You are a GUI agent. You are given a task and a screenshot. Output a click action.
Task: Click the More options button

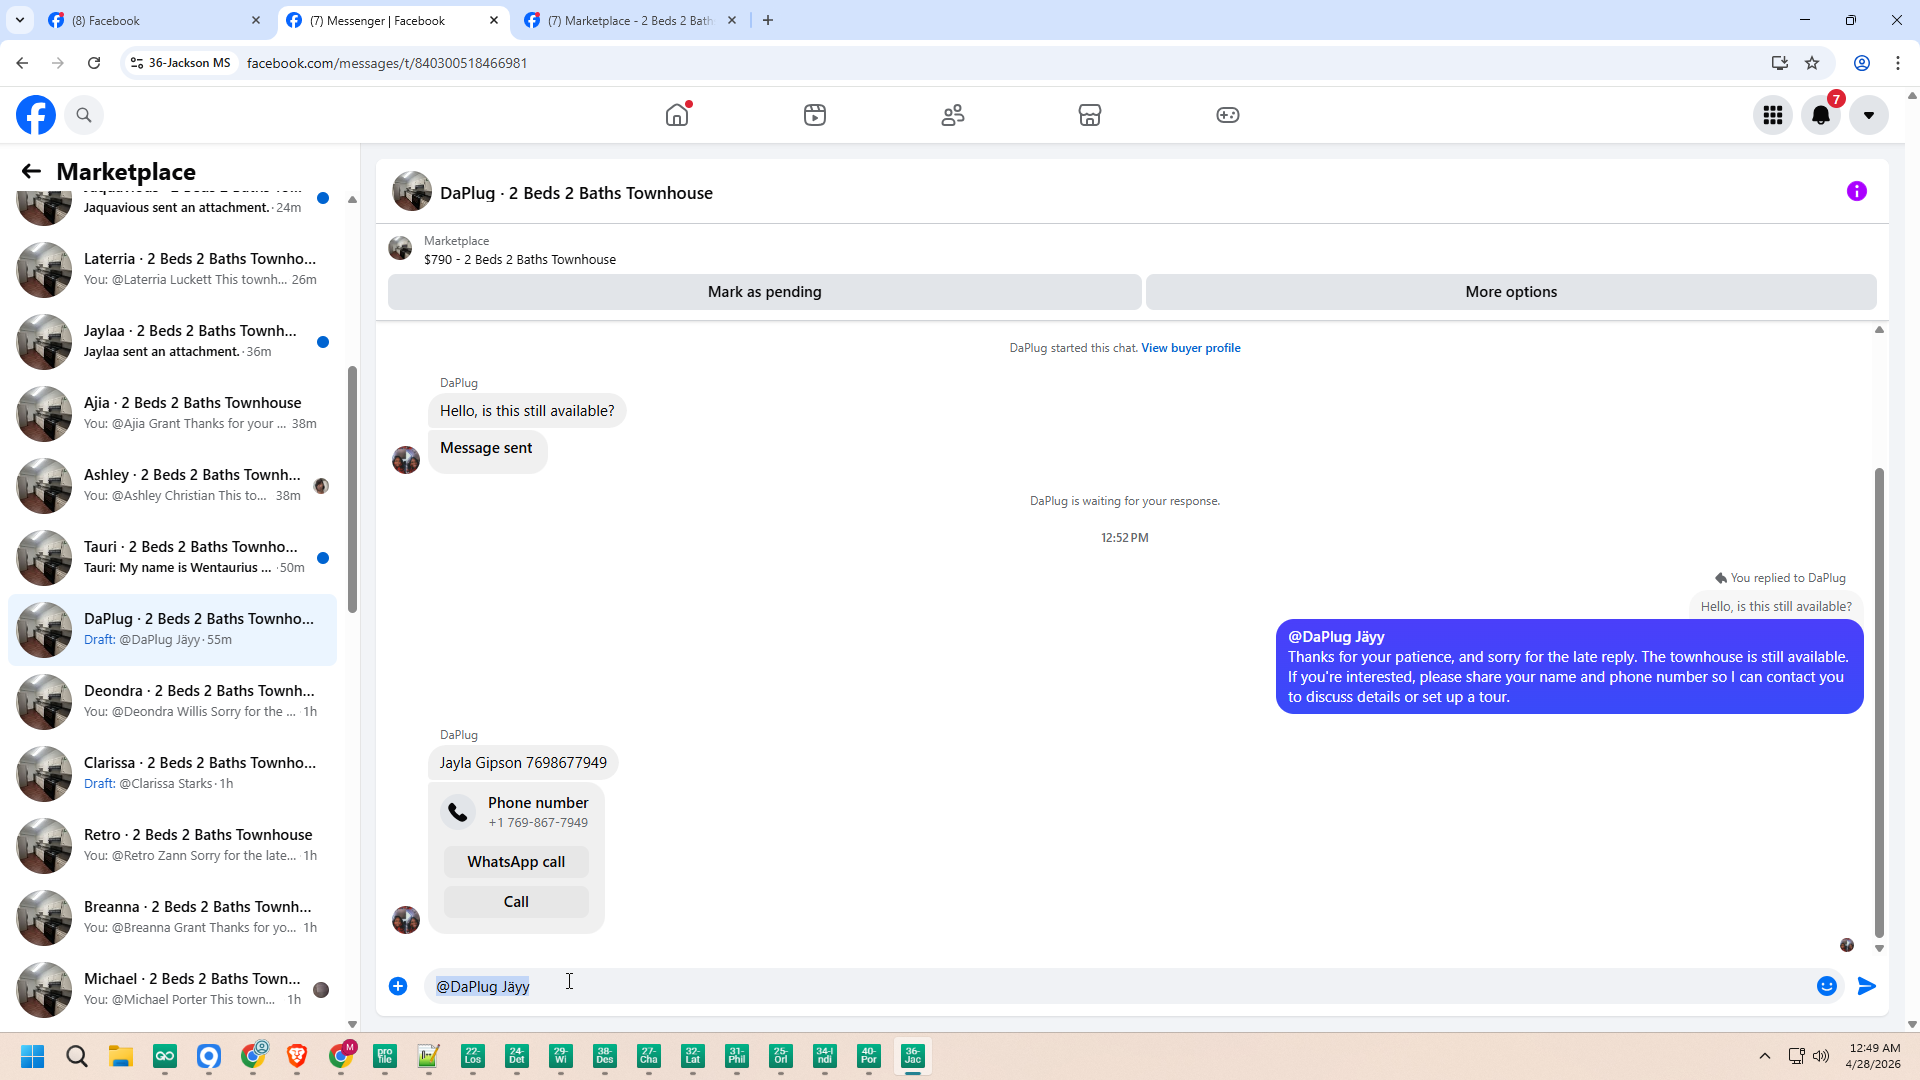click(x=1511, y=292)
